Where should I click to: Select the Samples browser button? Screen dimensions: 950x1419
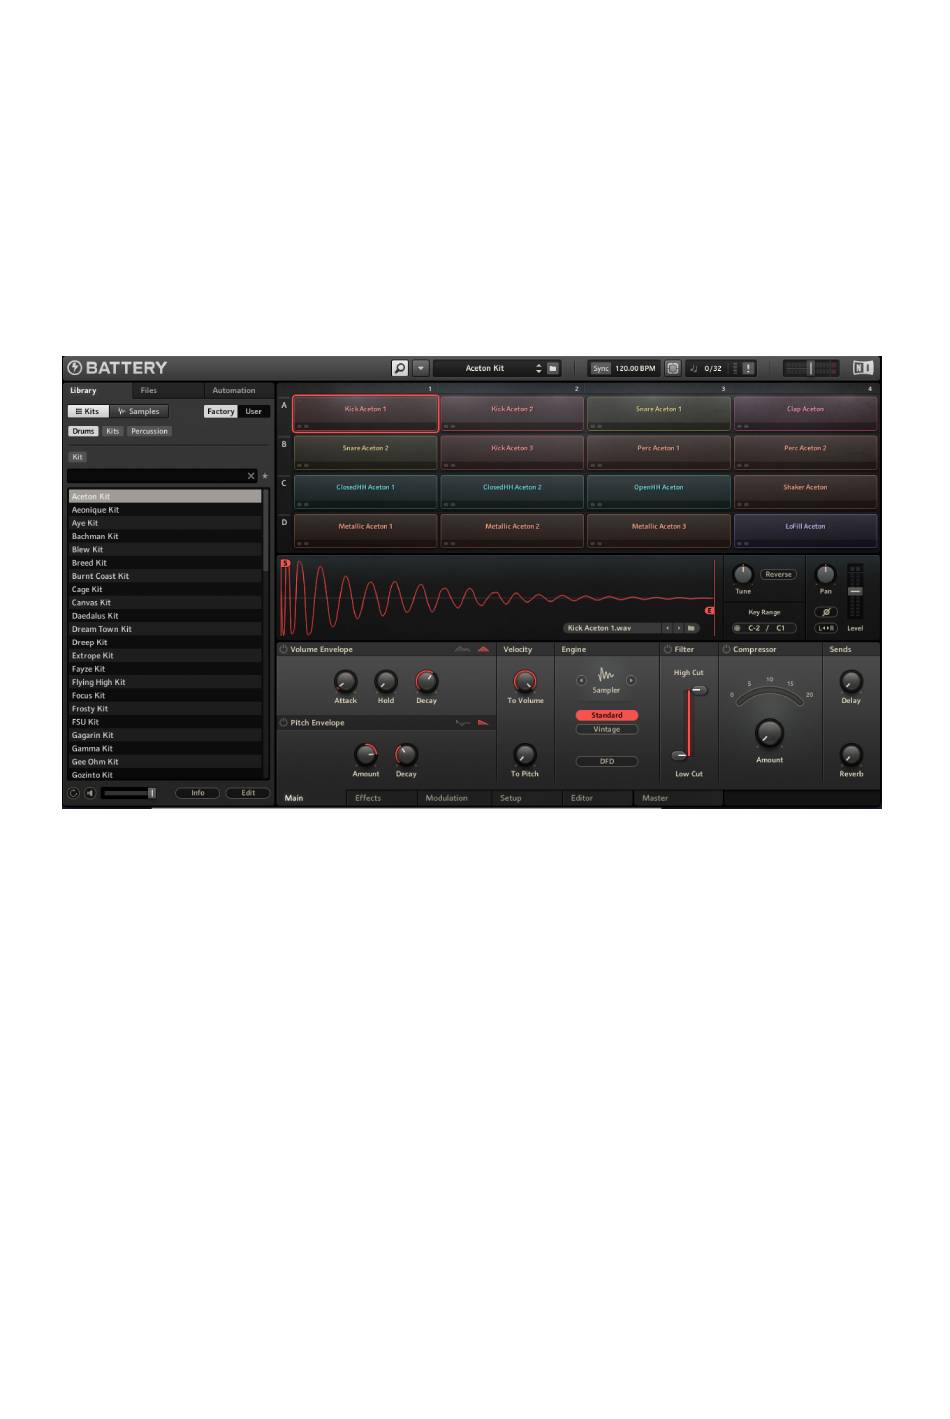pos(139,411)
